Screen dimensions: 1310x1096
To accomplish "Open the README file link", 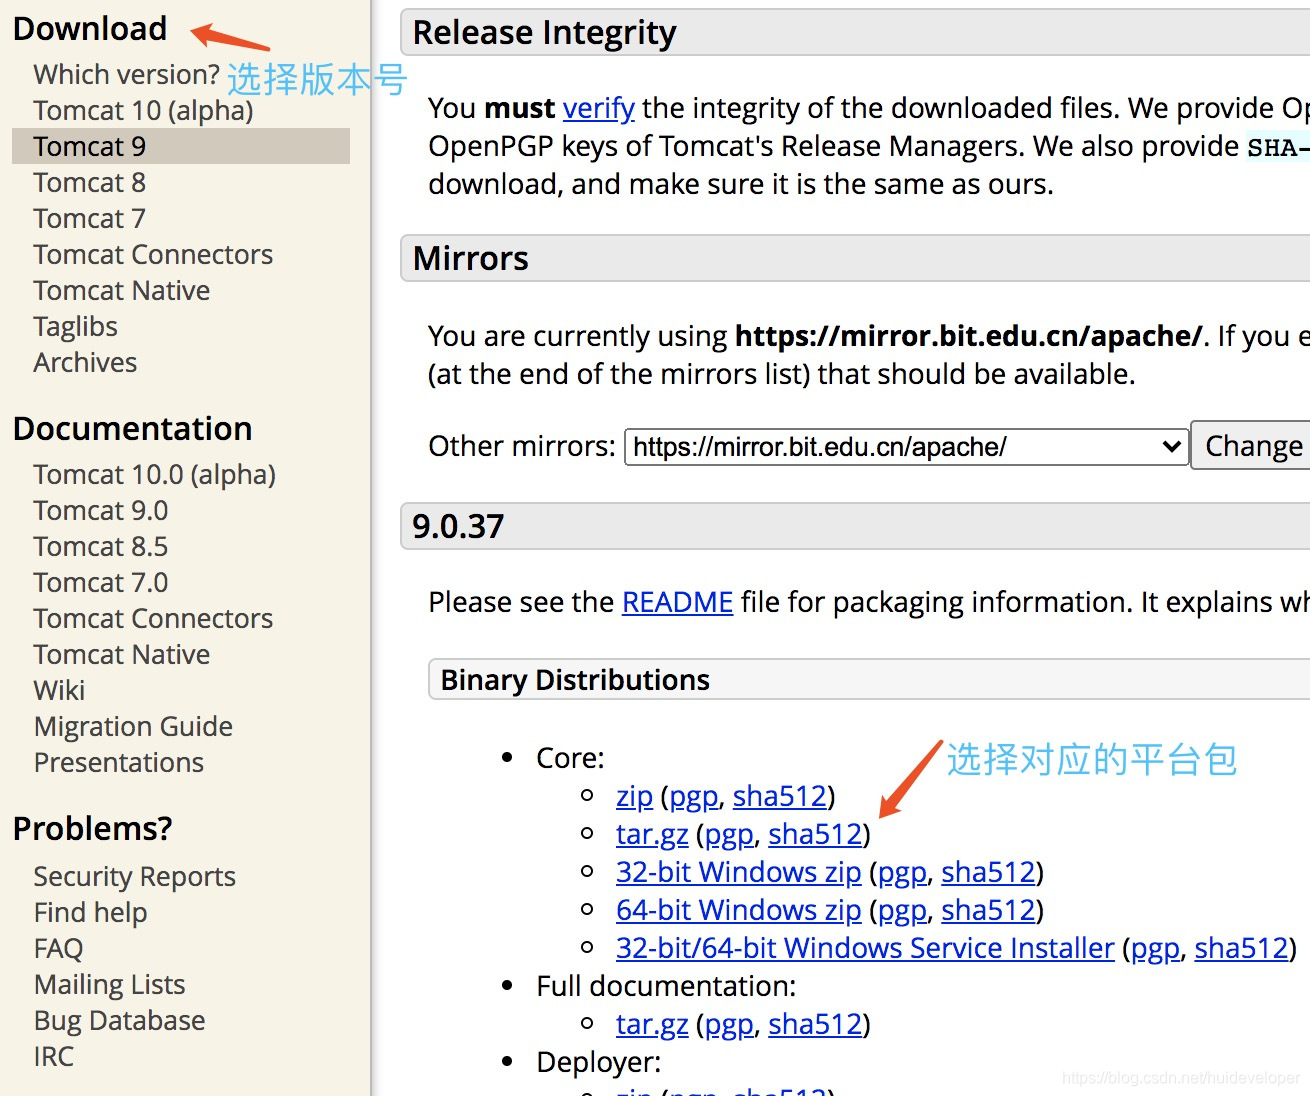I will (677, 602).
